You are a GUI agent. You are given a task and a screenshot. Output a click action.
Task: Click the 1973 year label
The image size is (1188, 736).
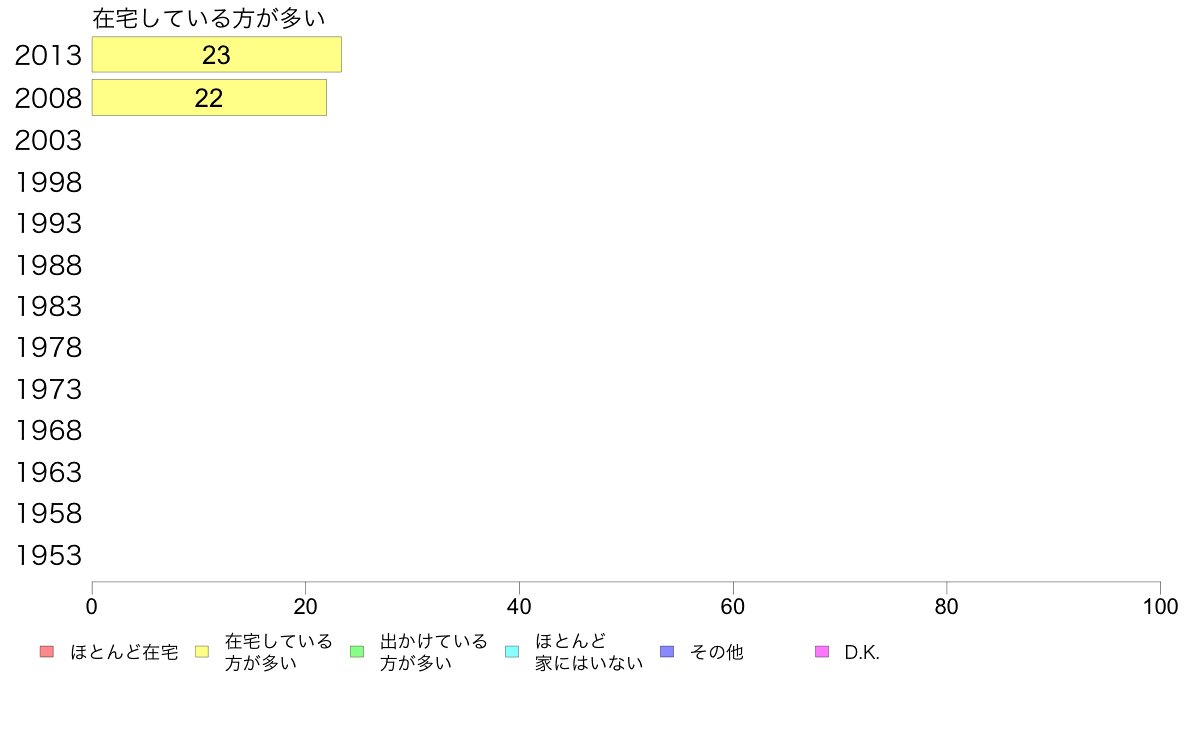point(48,390)
